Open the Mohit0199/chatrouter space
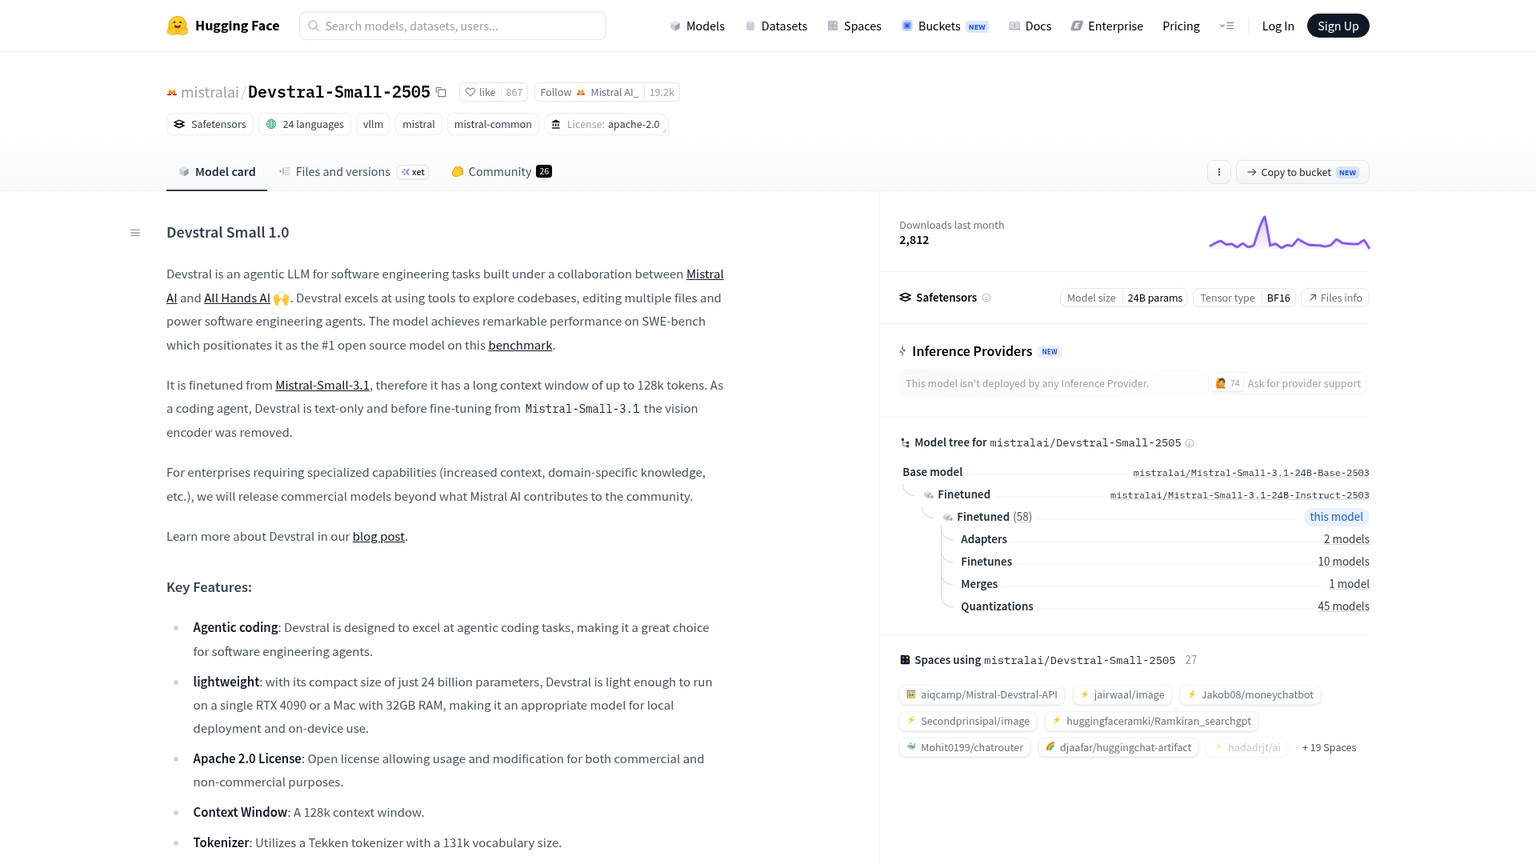 click(x=965, y=747)
